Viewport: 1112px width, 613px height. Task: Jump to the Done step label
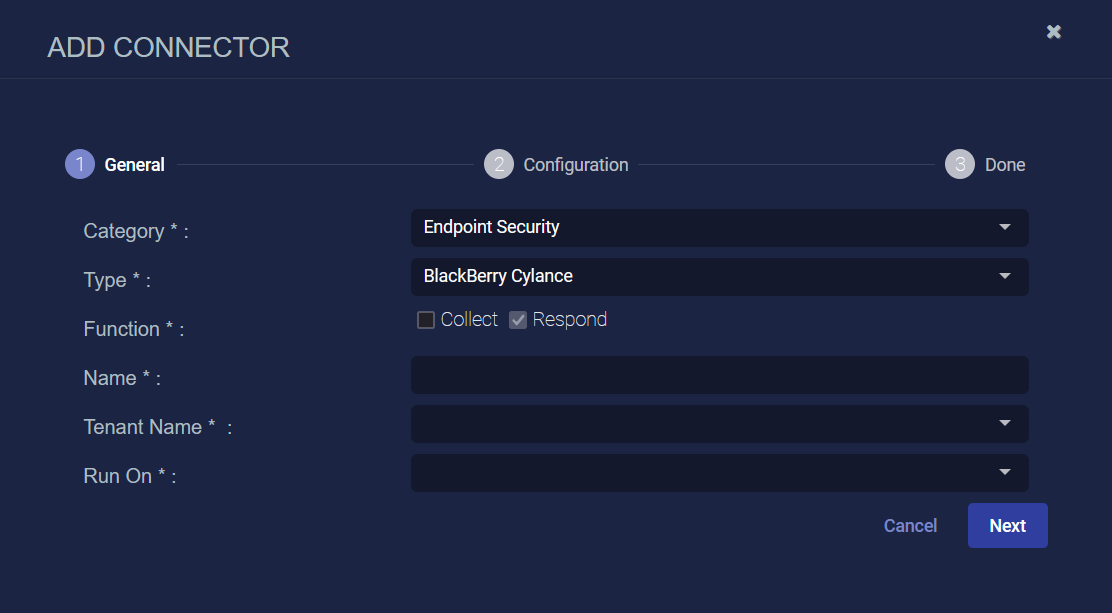coord(1005,165)
